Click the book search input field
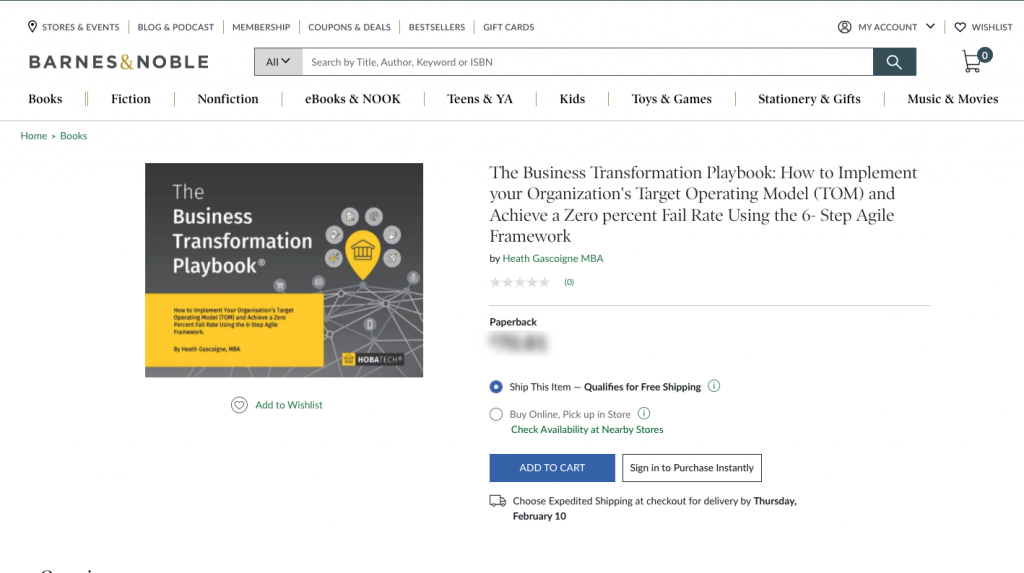 [587, 62]
